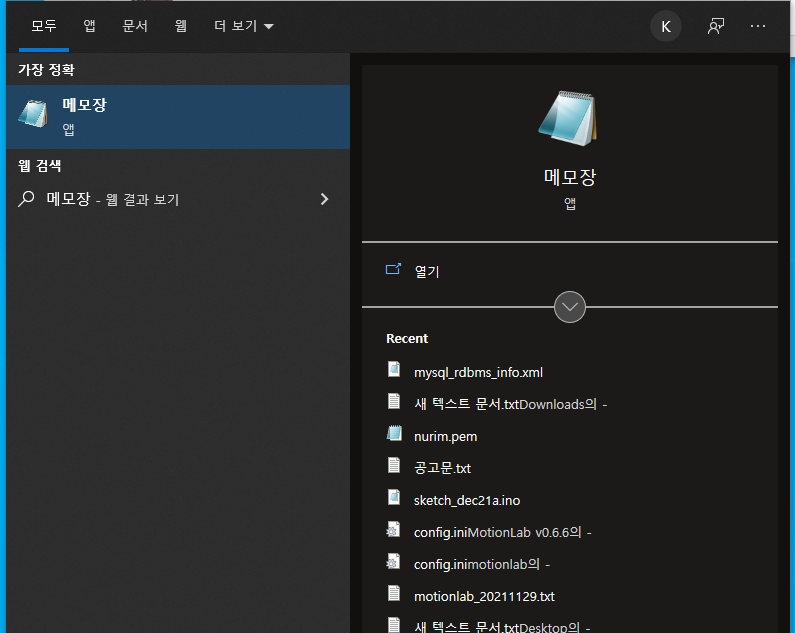
Task: Click the 메모장 title text in the preview pane
Action: (570, 177)
